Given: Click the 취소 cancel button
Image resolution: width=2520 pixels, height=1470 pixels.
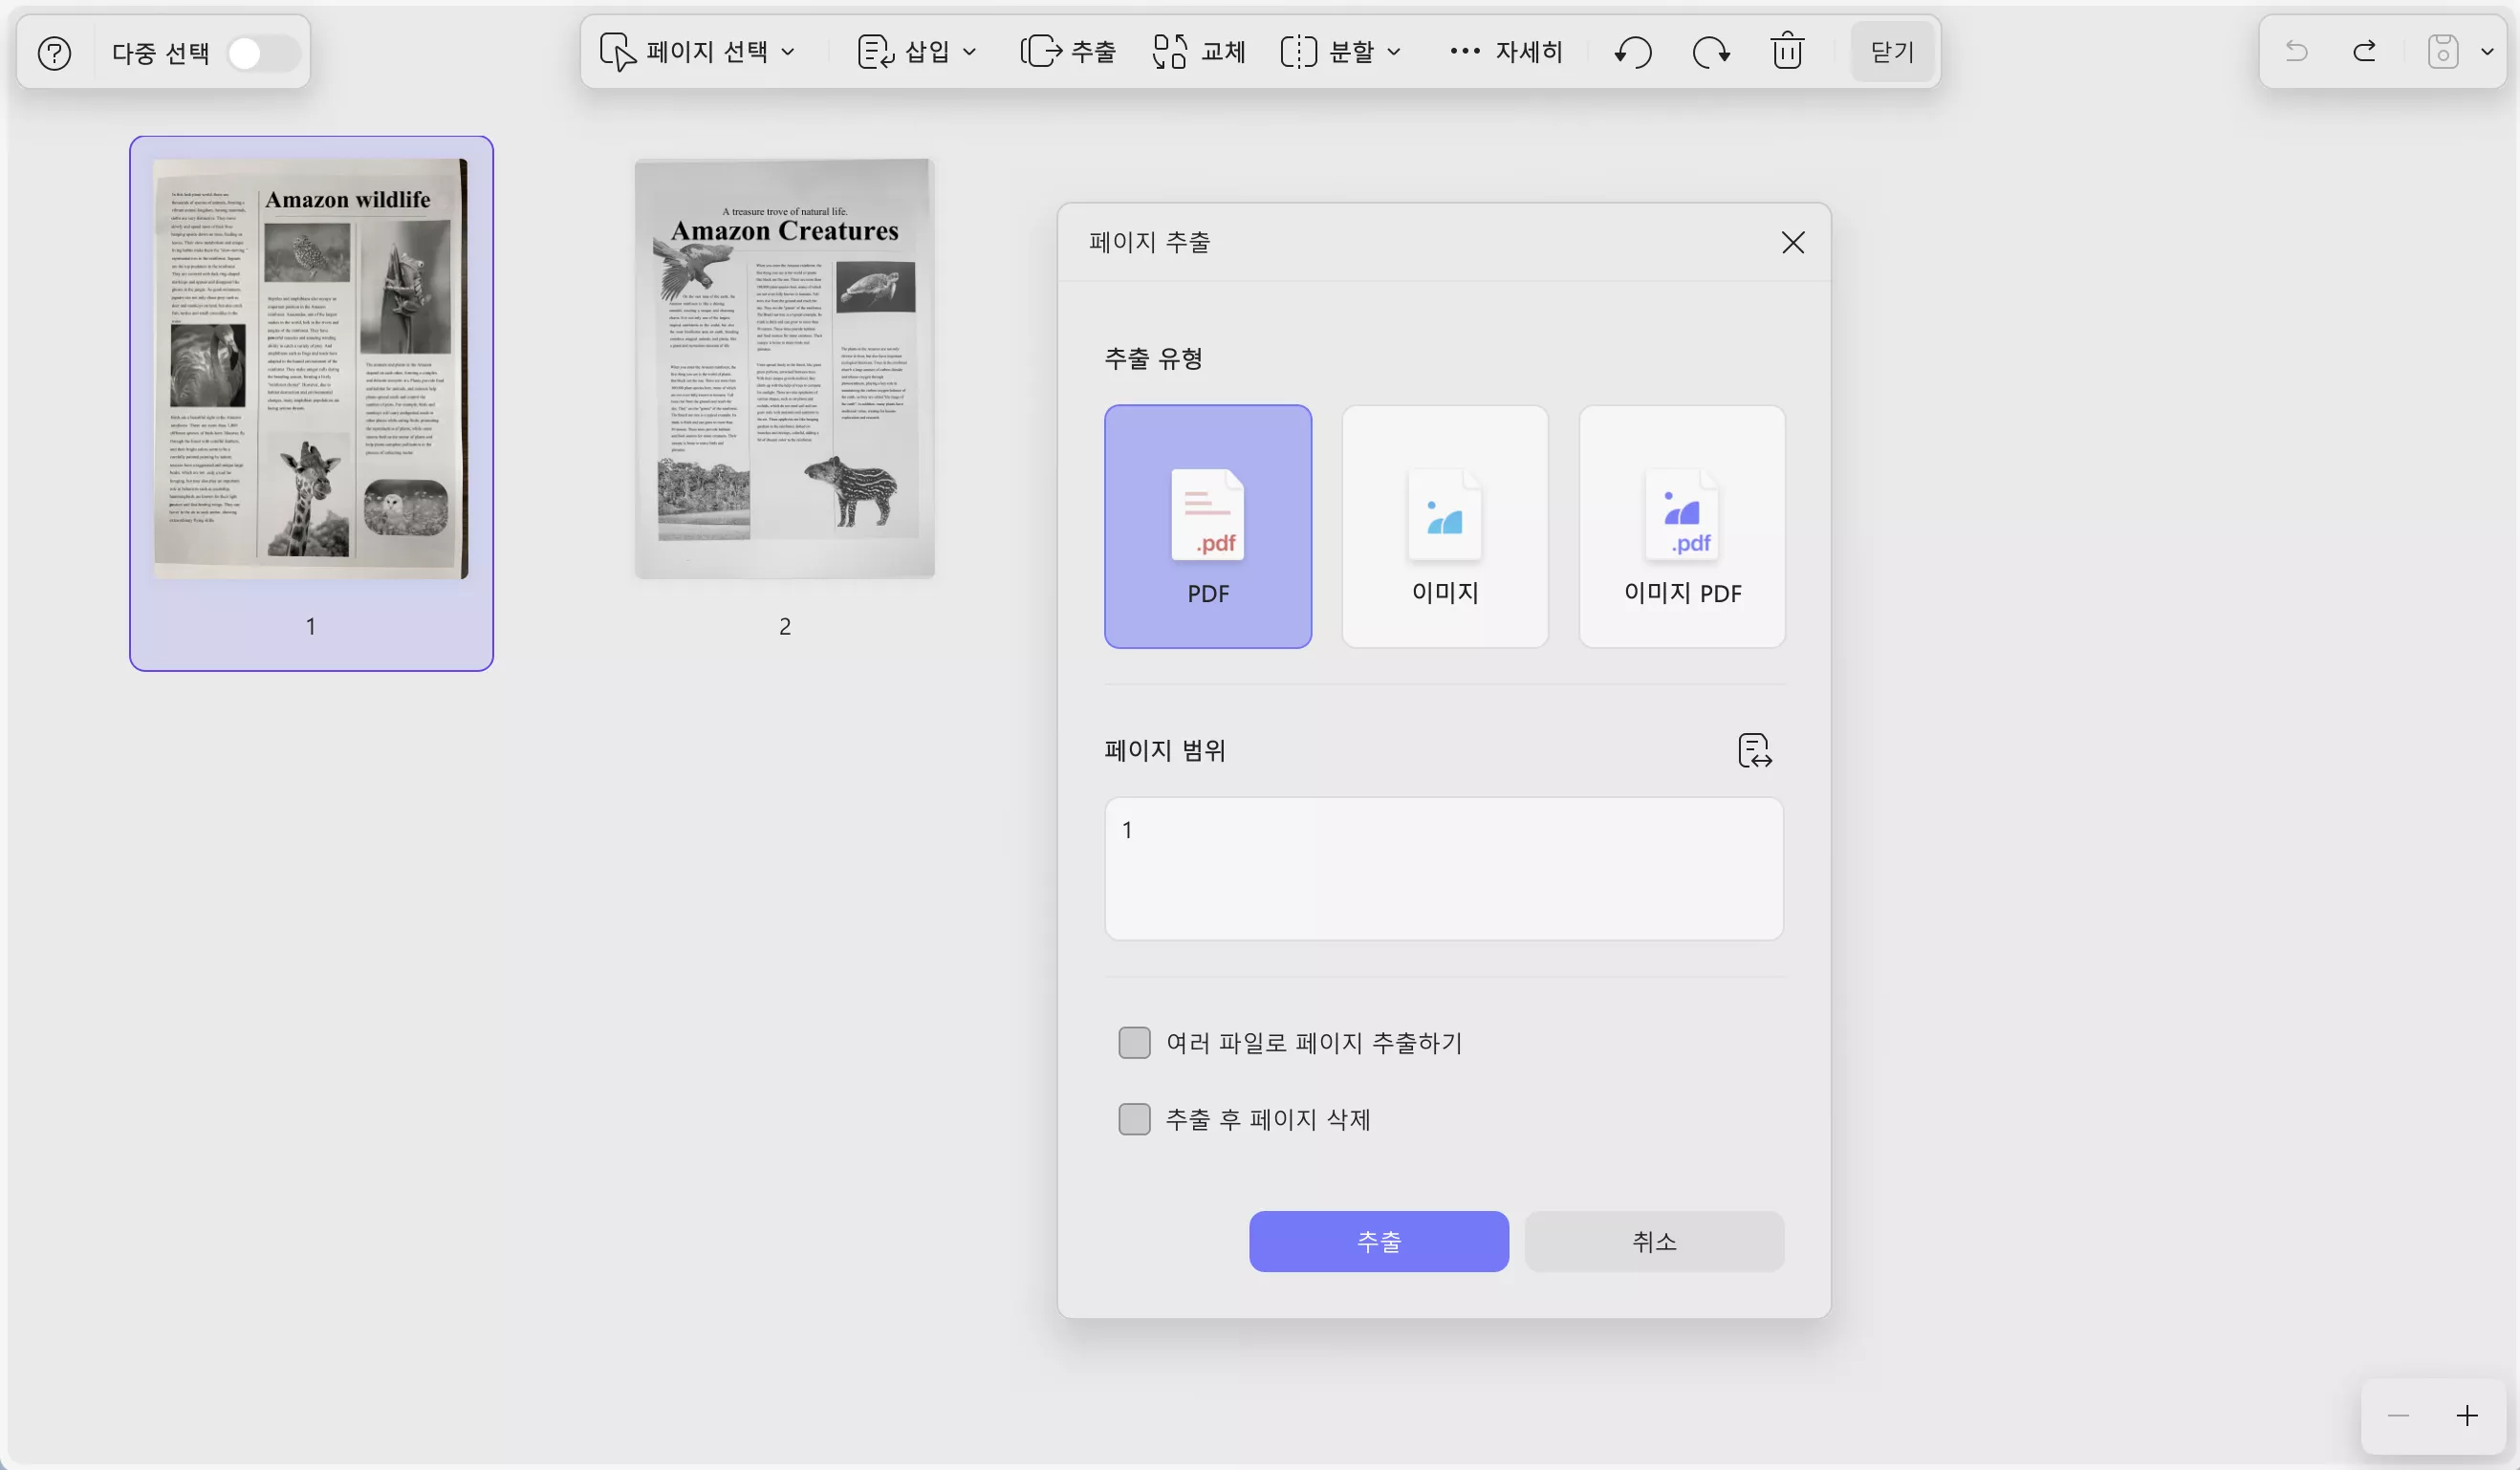Looking at the screenshot, I should [x=1654, y=1241].
